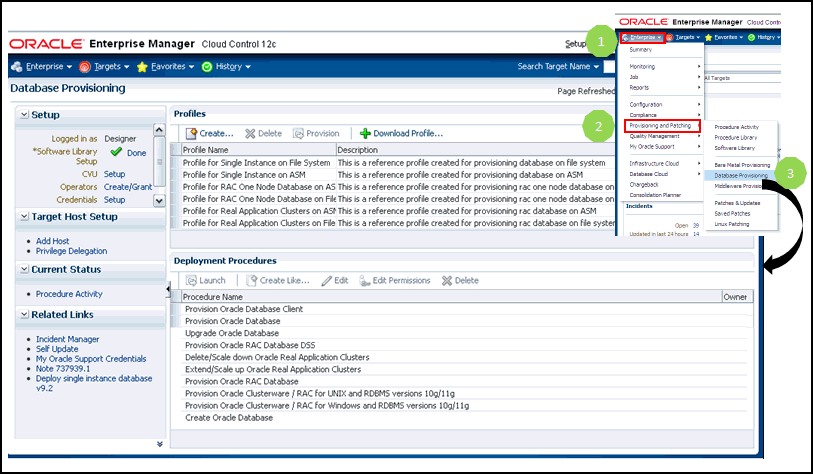The image size is (813, 474).
Task: Click the Delete X icon in Profiles toolbar
Action: click(250, 133)
